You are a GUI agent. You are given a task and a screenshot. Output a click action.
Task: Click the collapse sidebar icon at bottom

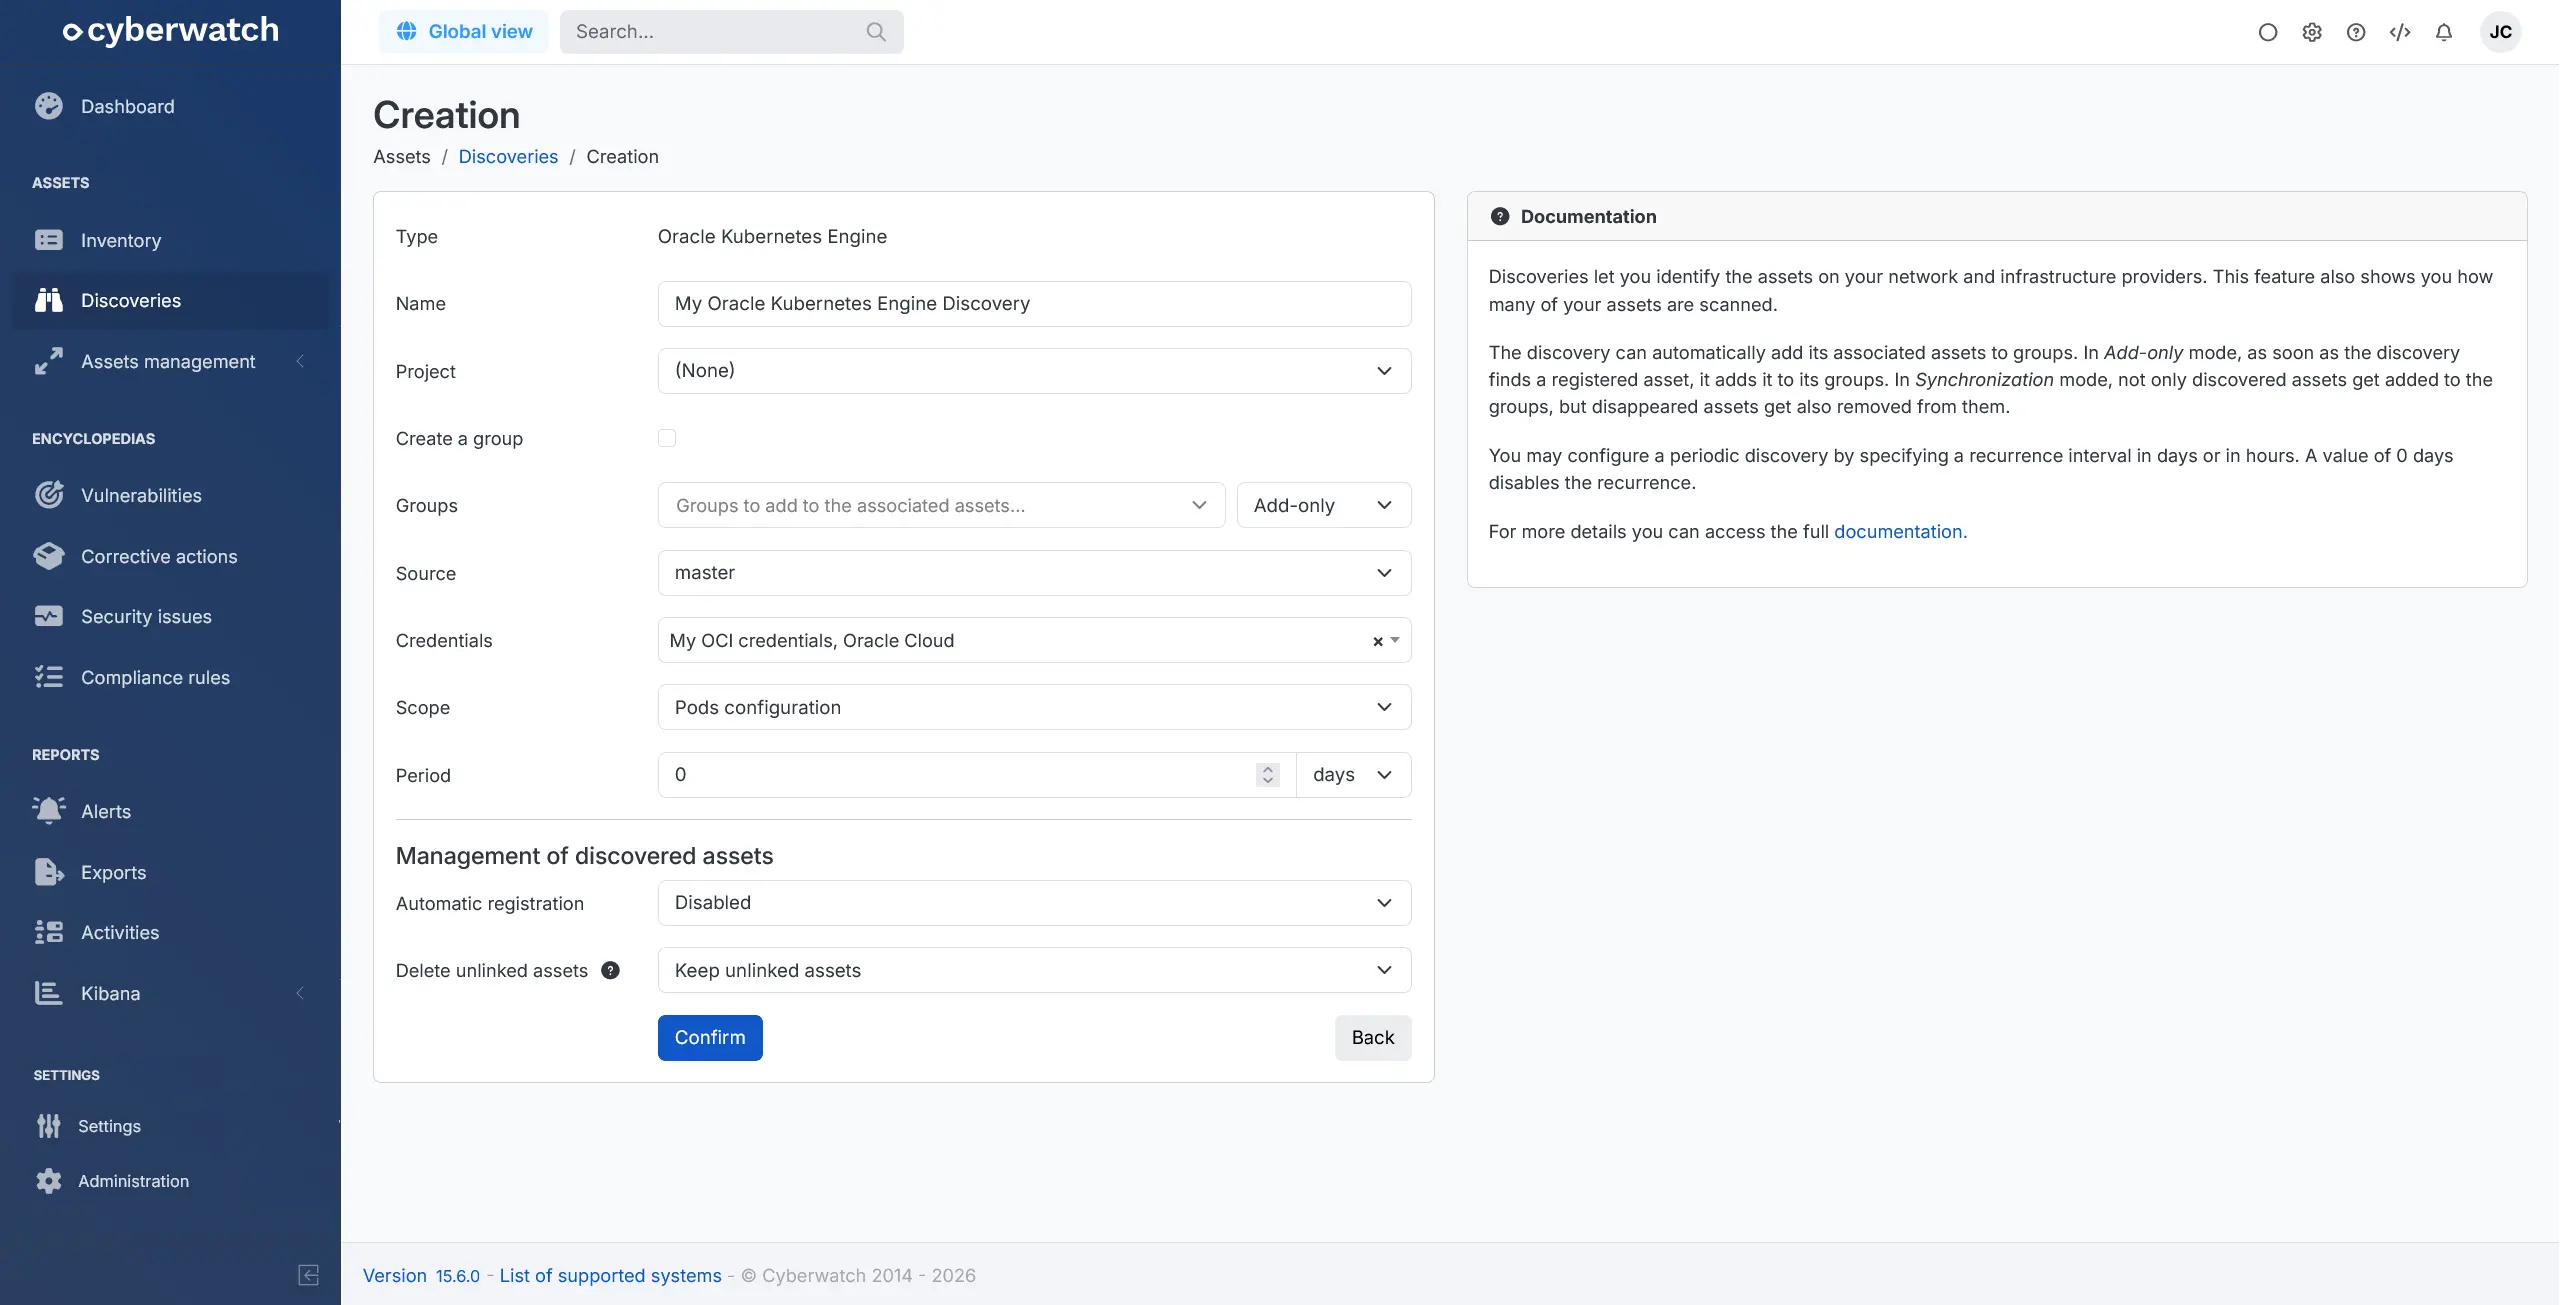[x=308, y=1274]
